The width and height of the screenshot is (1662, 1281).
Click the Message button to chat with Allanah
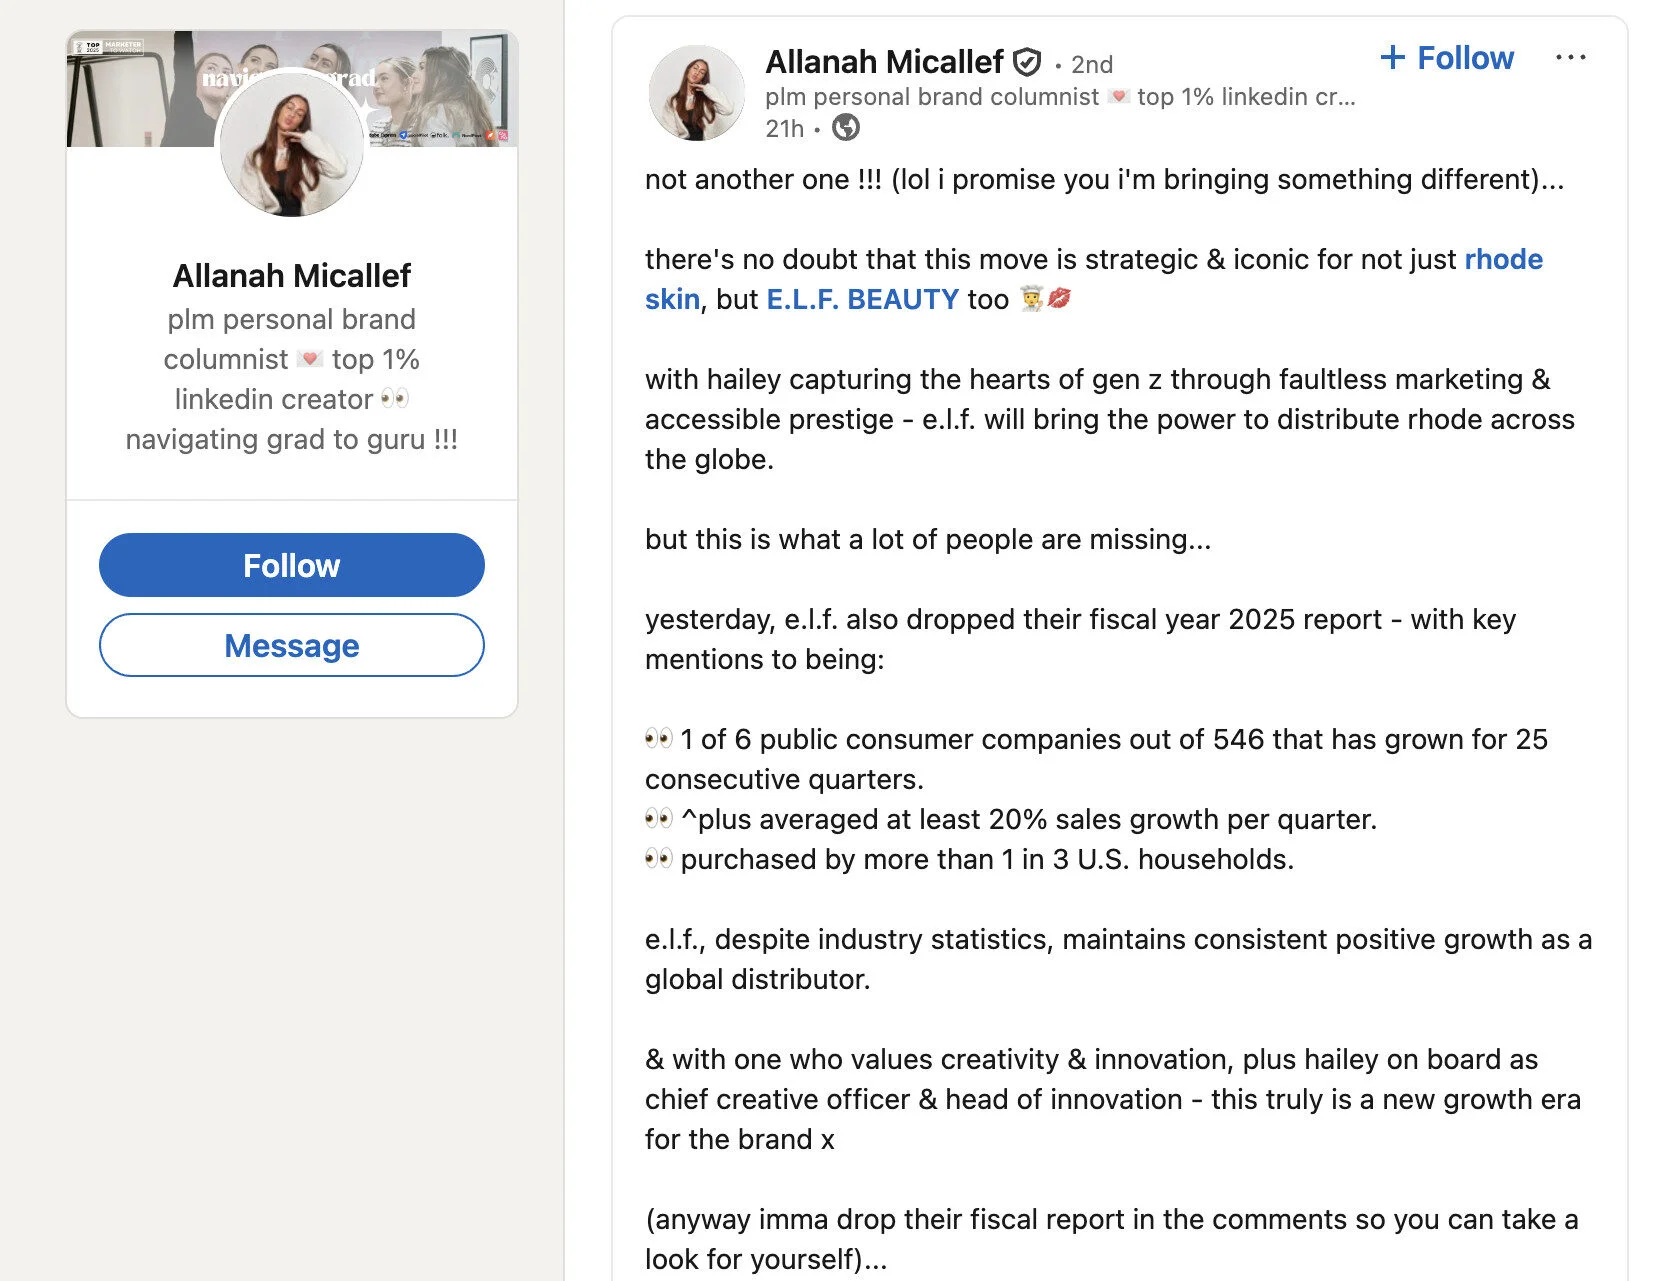tap(291, 645)
